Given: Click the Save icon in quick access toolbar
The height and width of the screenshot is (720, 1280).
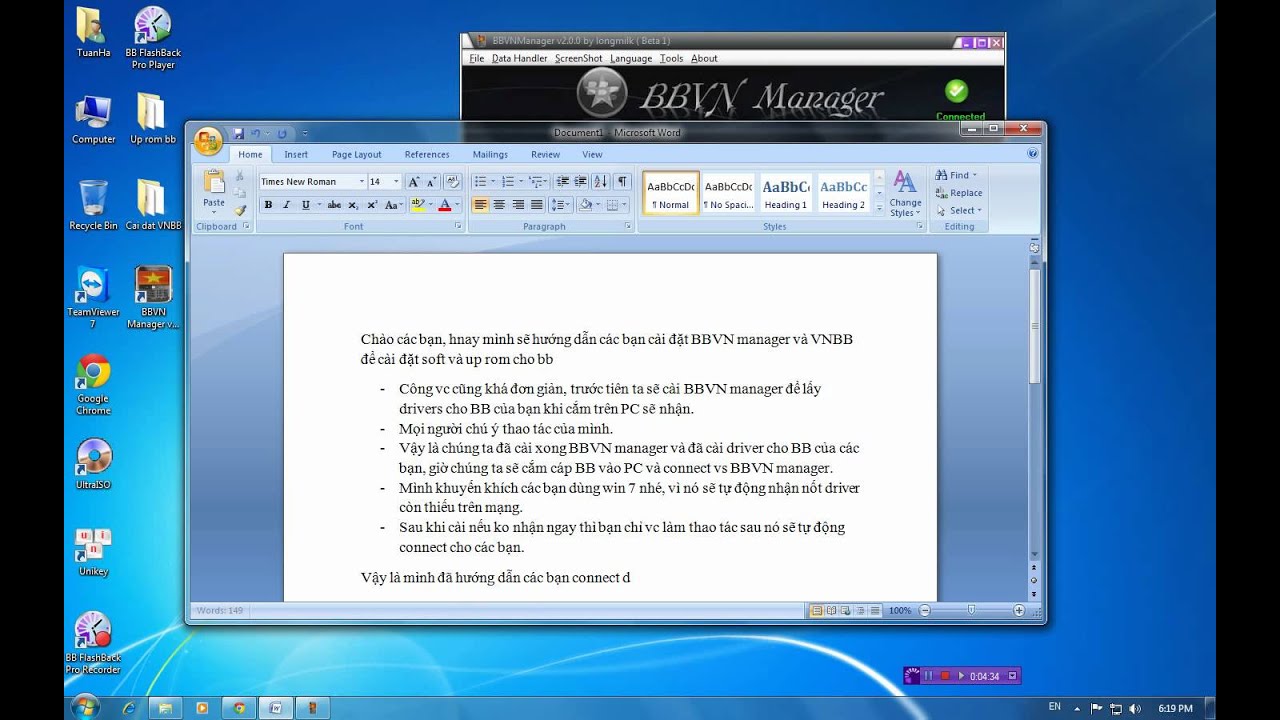Looking at the screenshot, I should click(238, 133).
